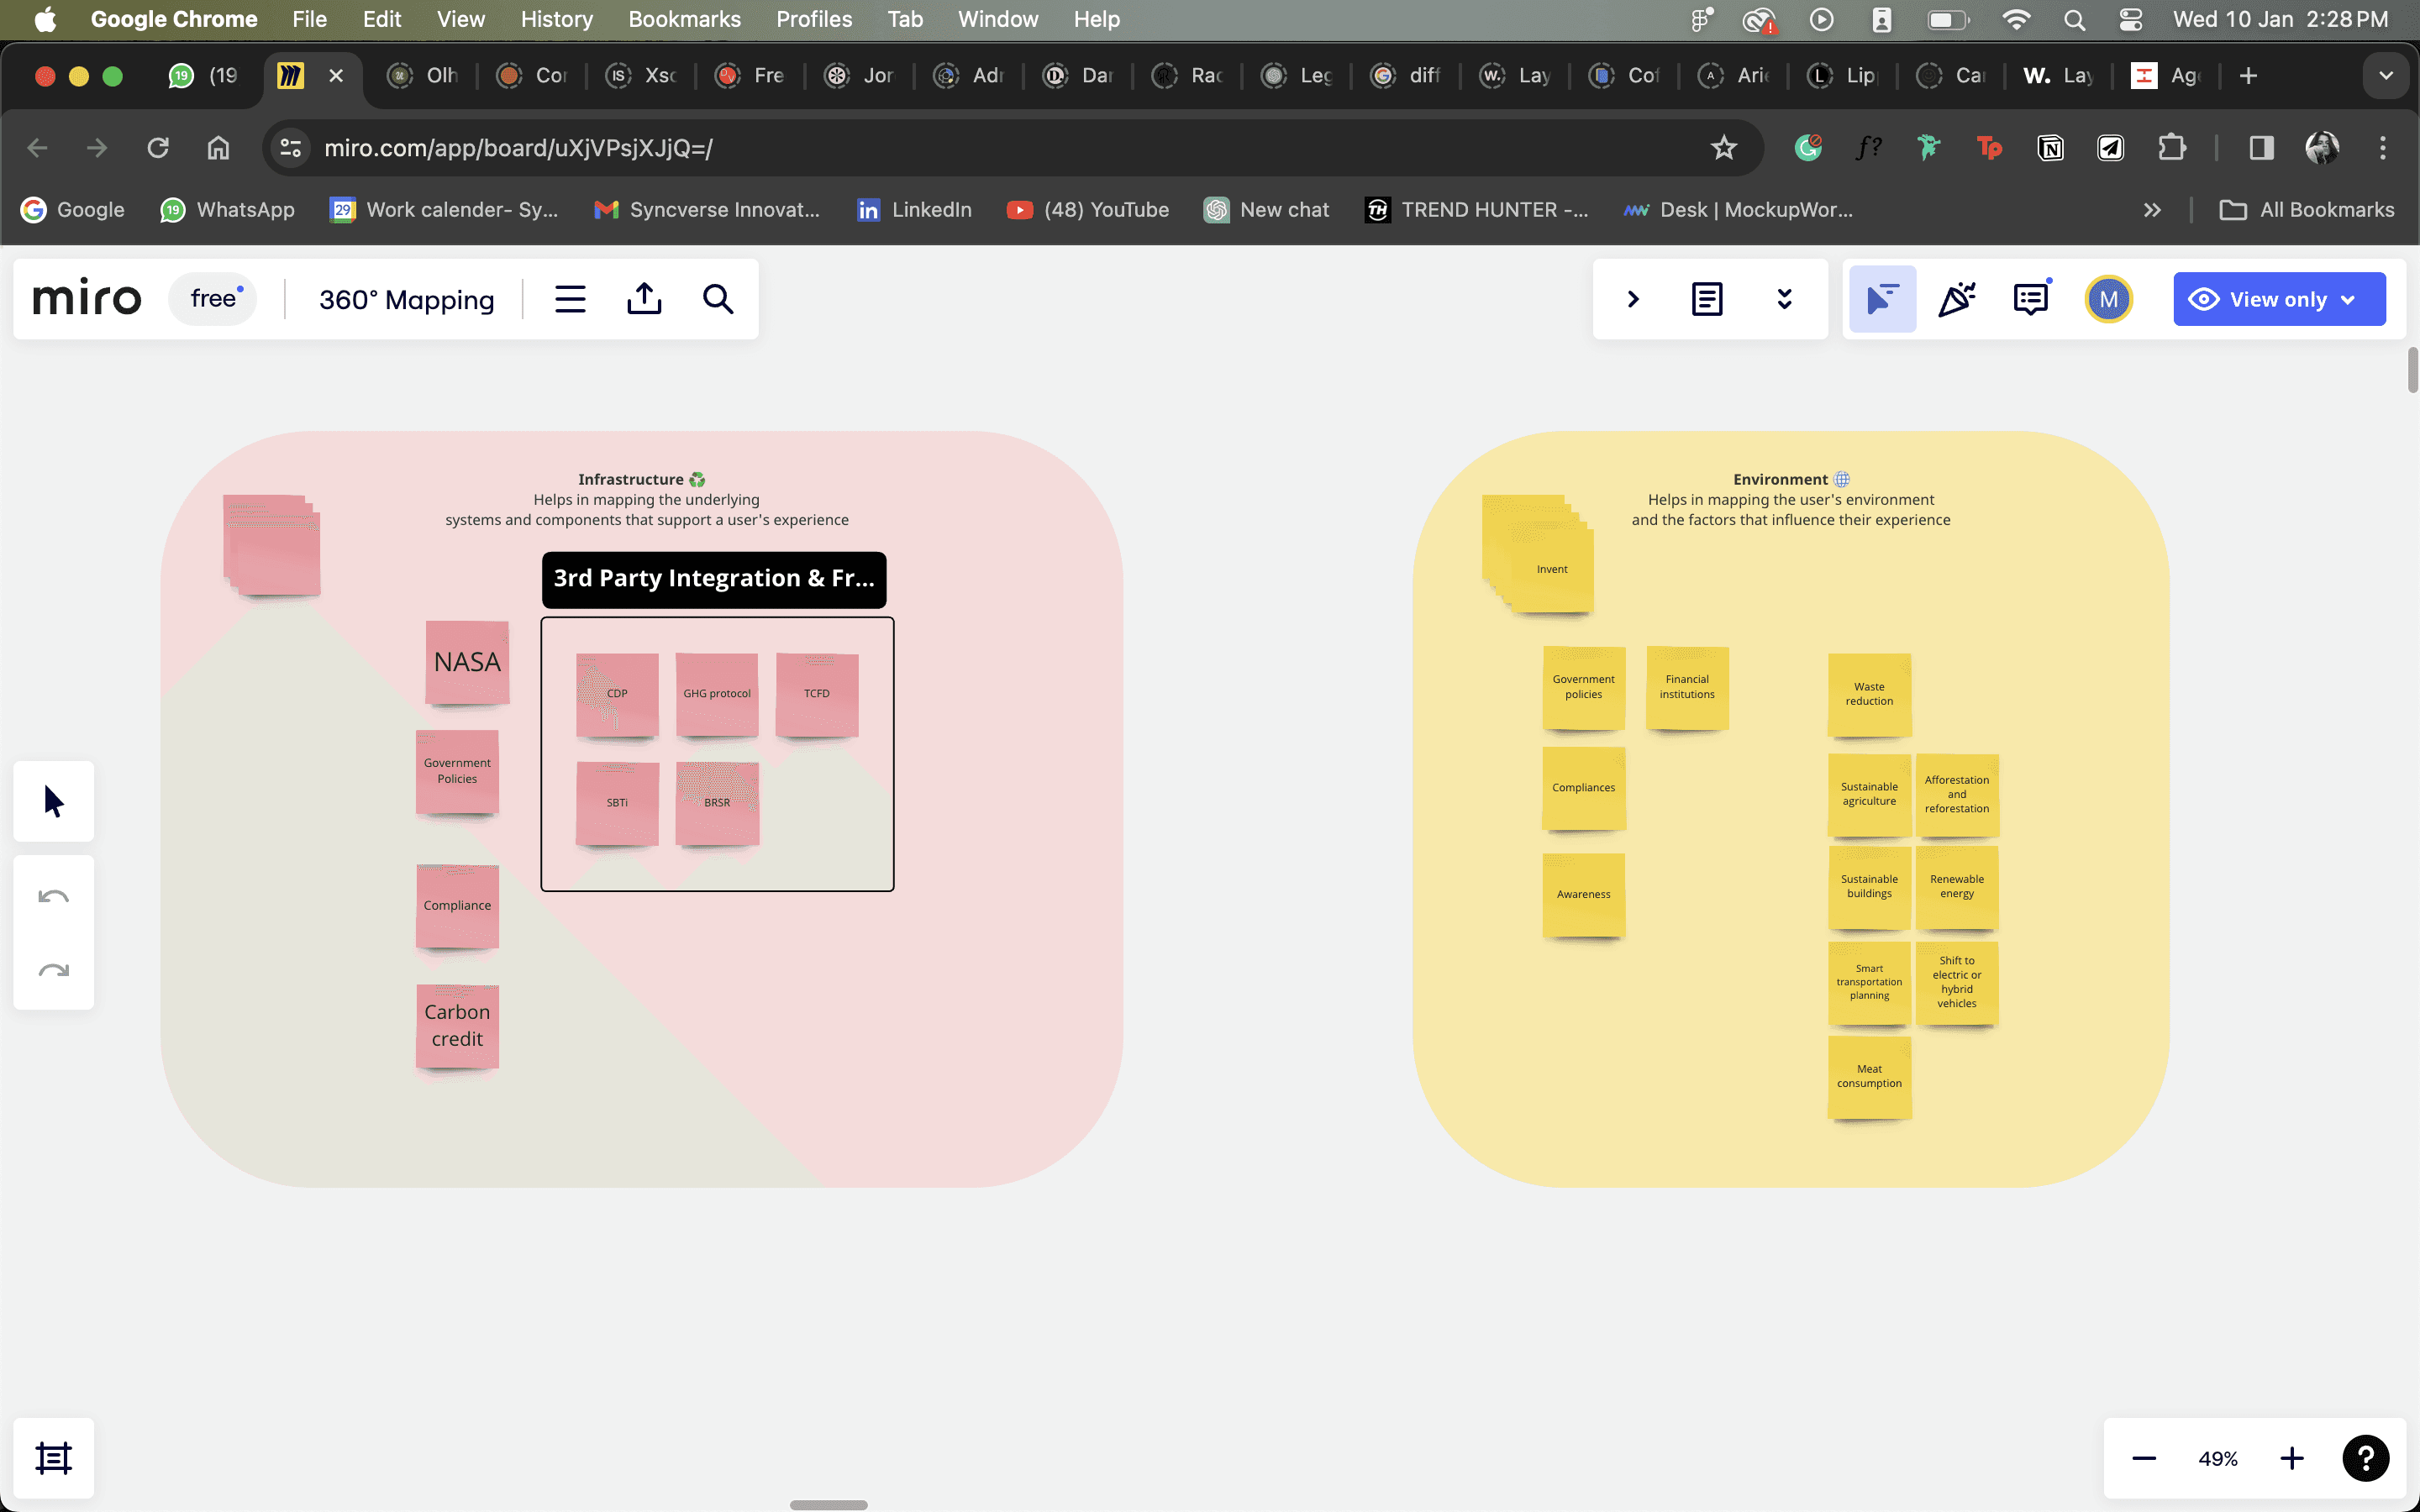
Task: Click the 49% zoom level
Action: 2217,1458
